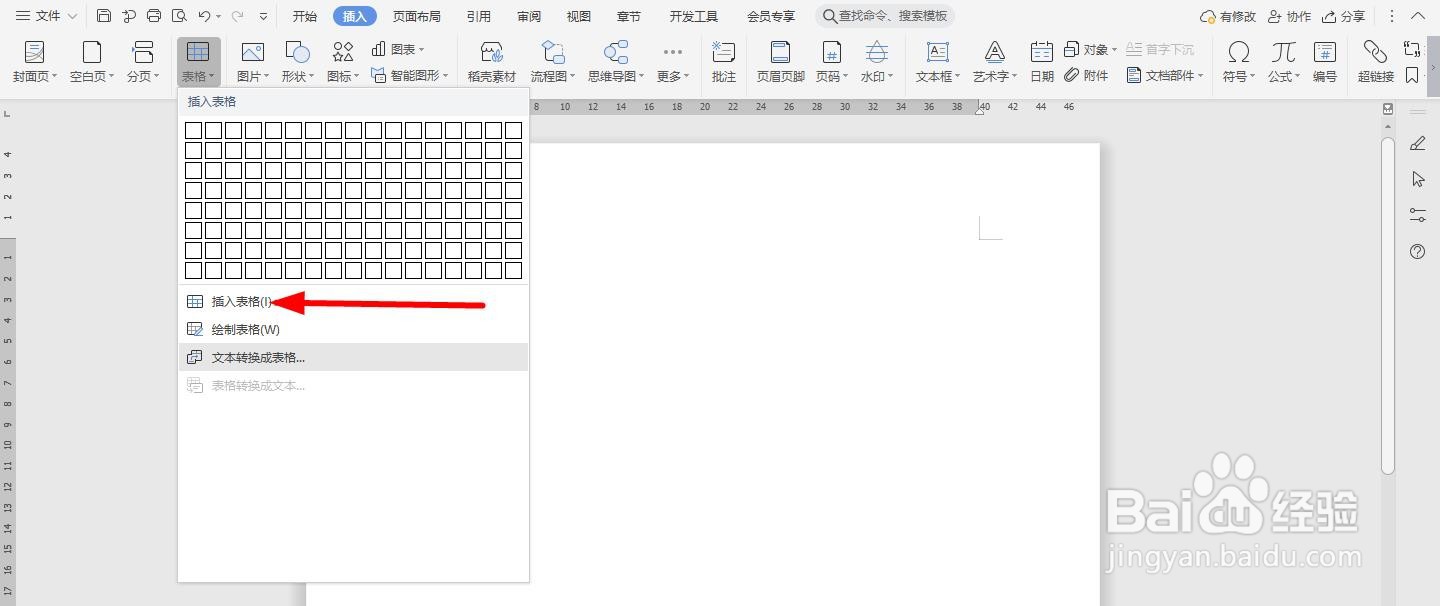
Task: Open the File (文件) menu dropdown
Action: click(46, 16)
